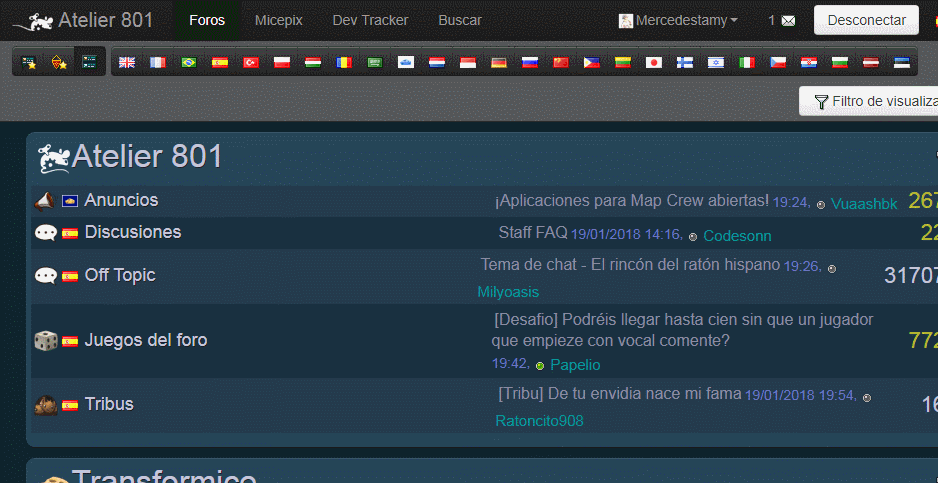
Task: Switch to the Estonian flag community
Action: 902,62
